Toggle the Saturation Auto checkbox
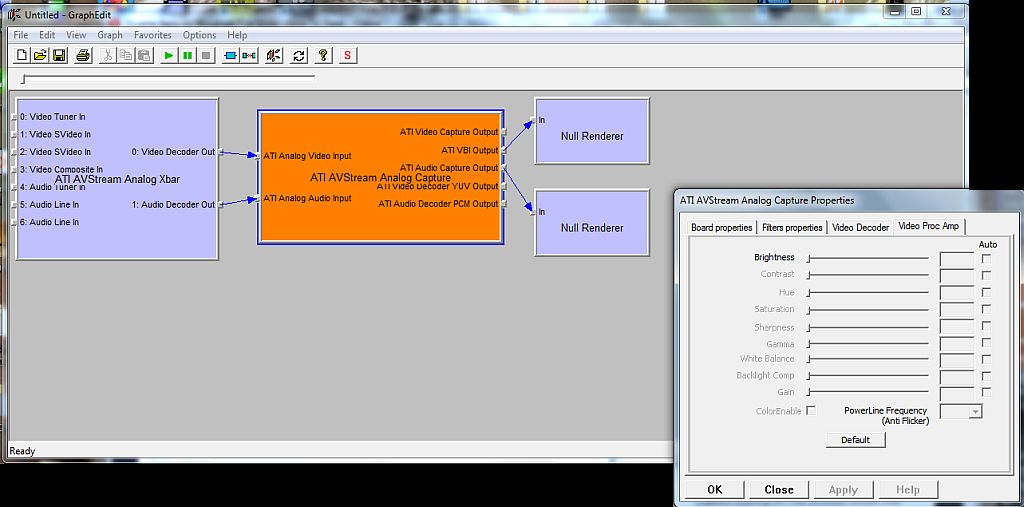 coord(986,309)
